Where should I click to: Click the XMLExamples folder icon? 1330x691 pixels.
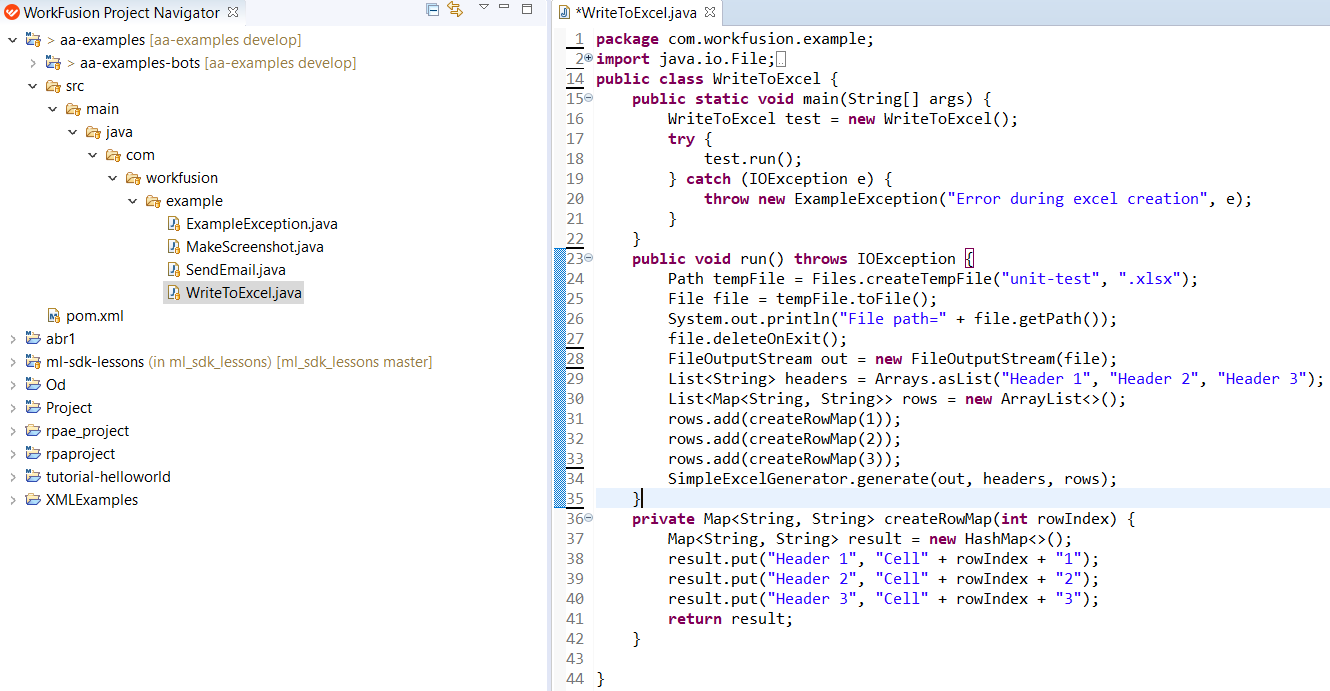pyautogui.click(x=33, y=500)
